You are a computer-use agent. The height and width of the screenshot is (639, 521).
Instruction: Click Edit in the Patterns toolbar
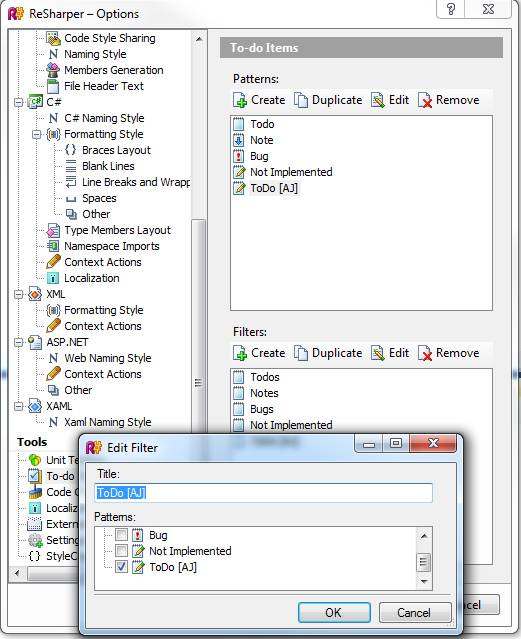390,100
